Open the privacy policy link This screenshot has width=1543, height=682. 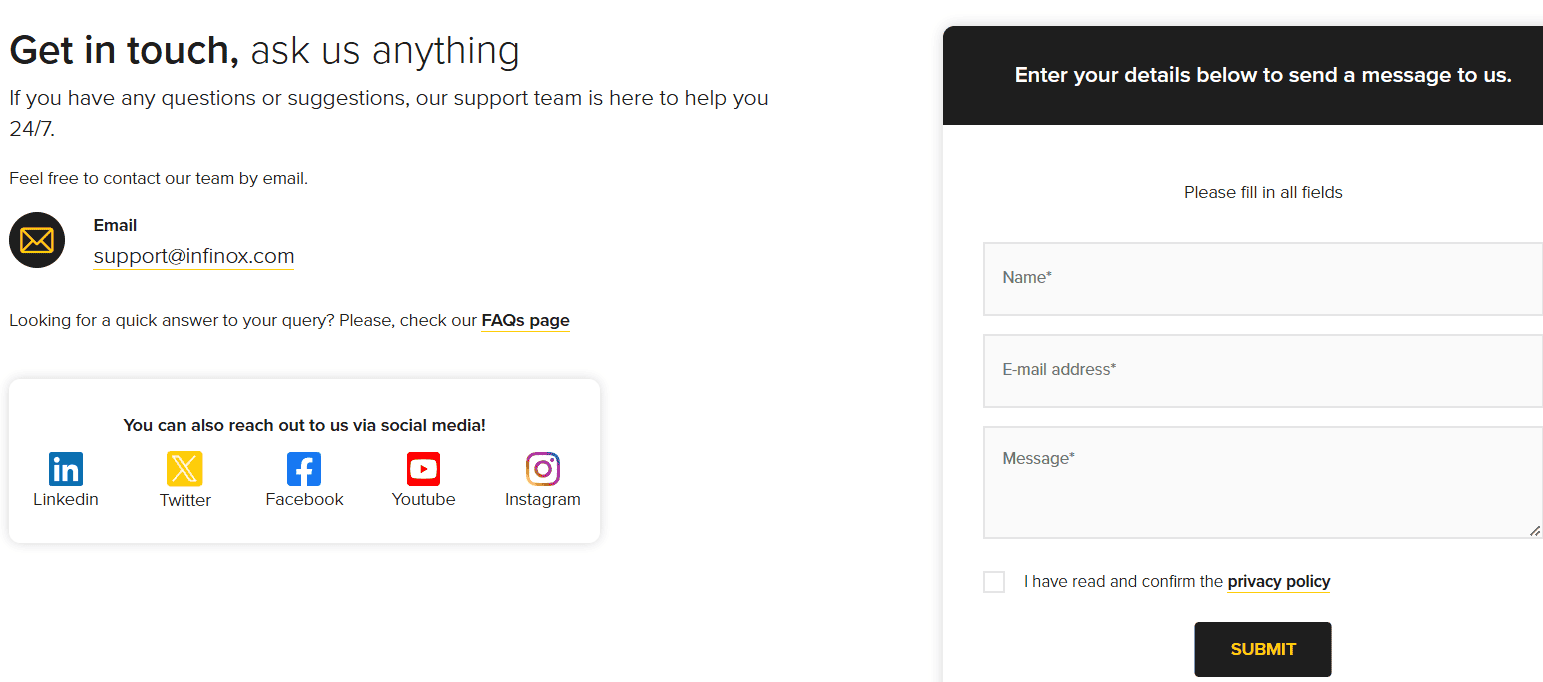(1278, 581)
